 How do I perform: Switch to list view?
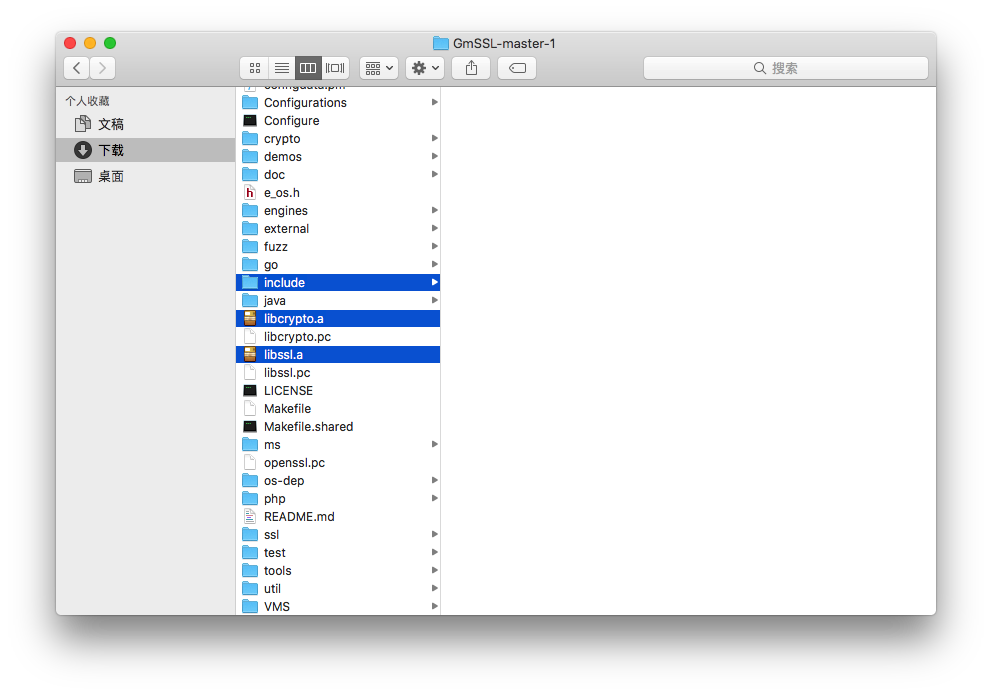(282, 68)
